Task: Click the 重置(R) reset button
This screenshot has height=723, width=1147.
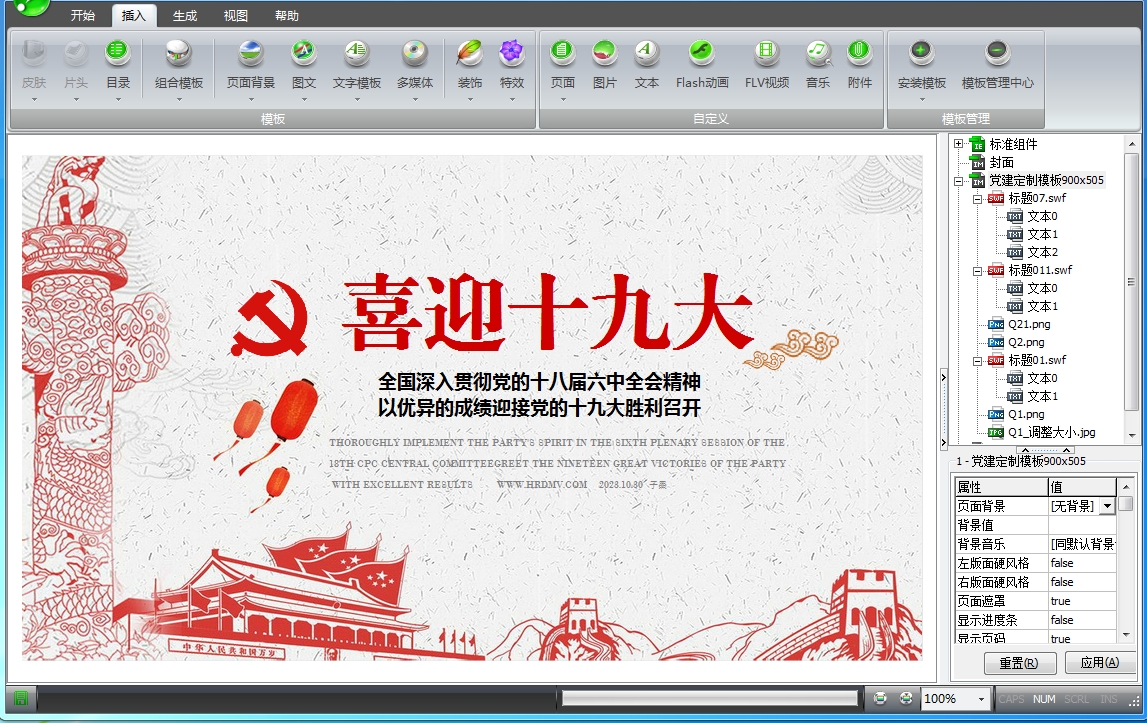Action: coord(1019,663)
